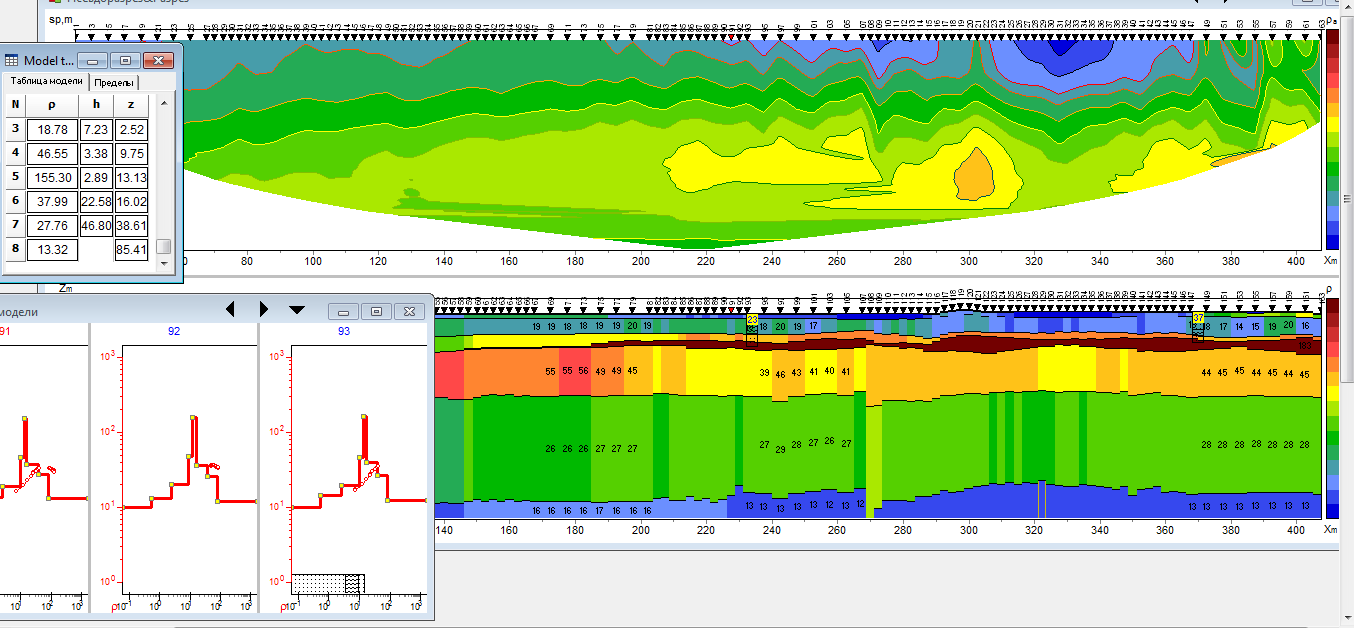Close the Model table window

(x=158, y=60)
